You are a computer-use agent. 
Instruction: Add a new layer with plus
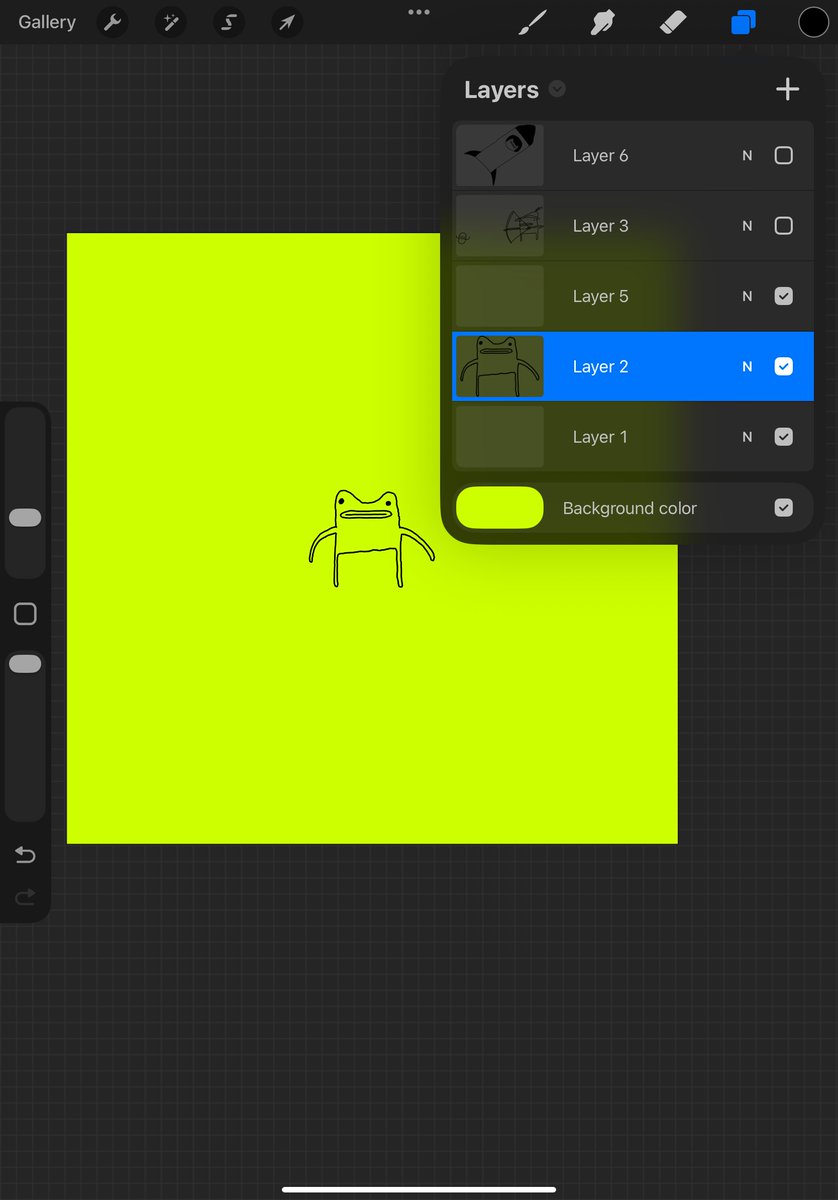[x=788, y=89]
